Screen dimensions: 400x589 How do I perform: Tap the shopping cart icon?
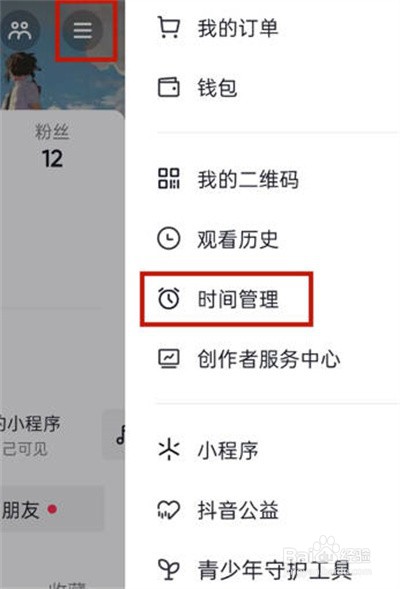168,27
